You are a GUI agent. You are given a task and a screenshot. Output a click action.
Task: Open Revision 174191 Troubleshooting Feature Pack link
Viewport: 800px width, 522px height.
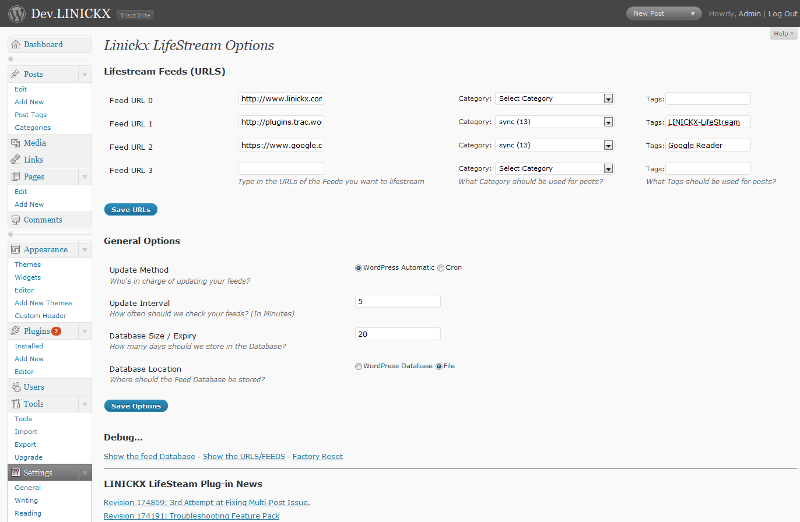[191, 516]
